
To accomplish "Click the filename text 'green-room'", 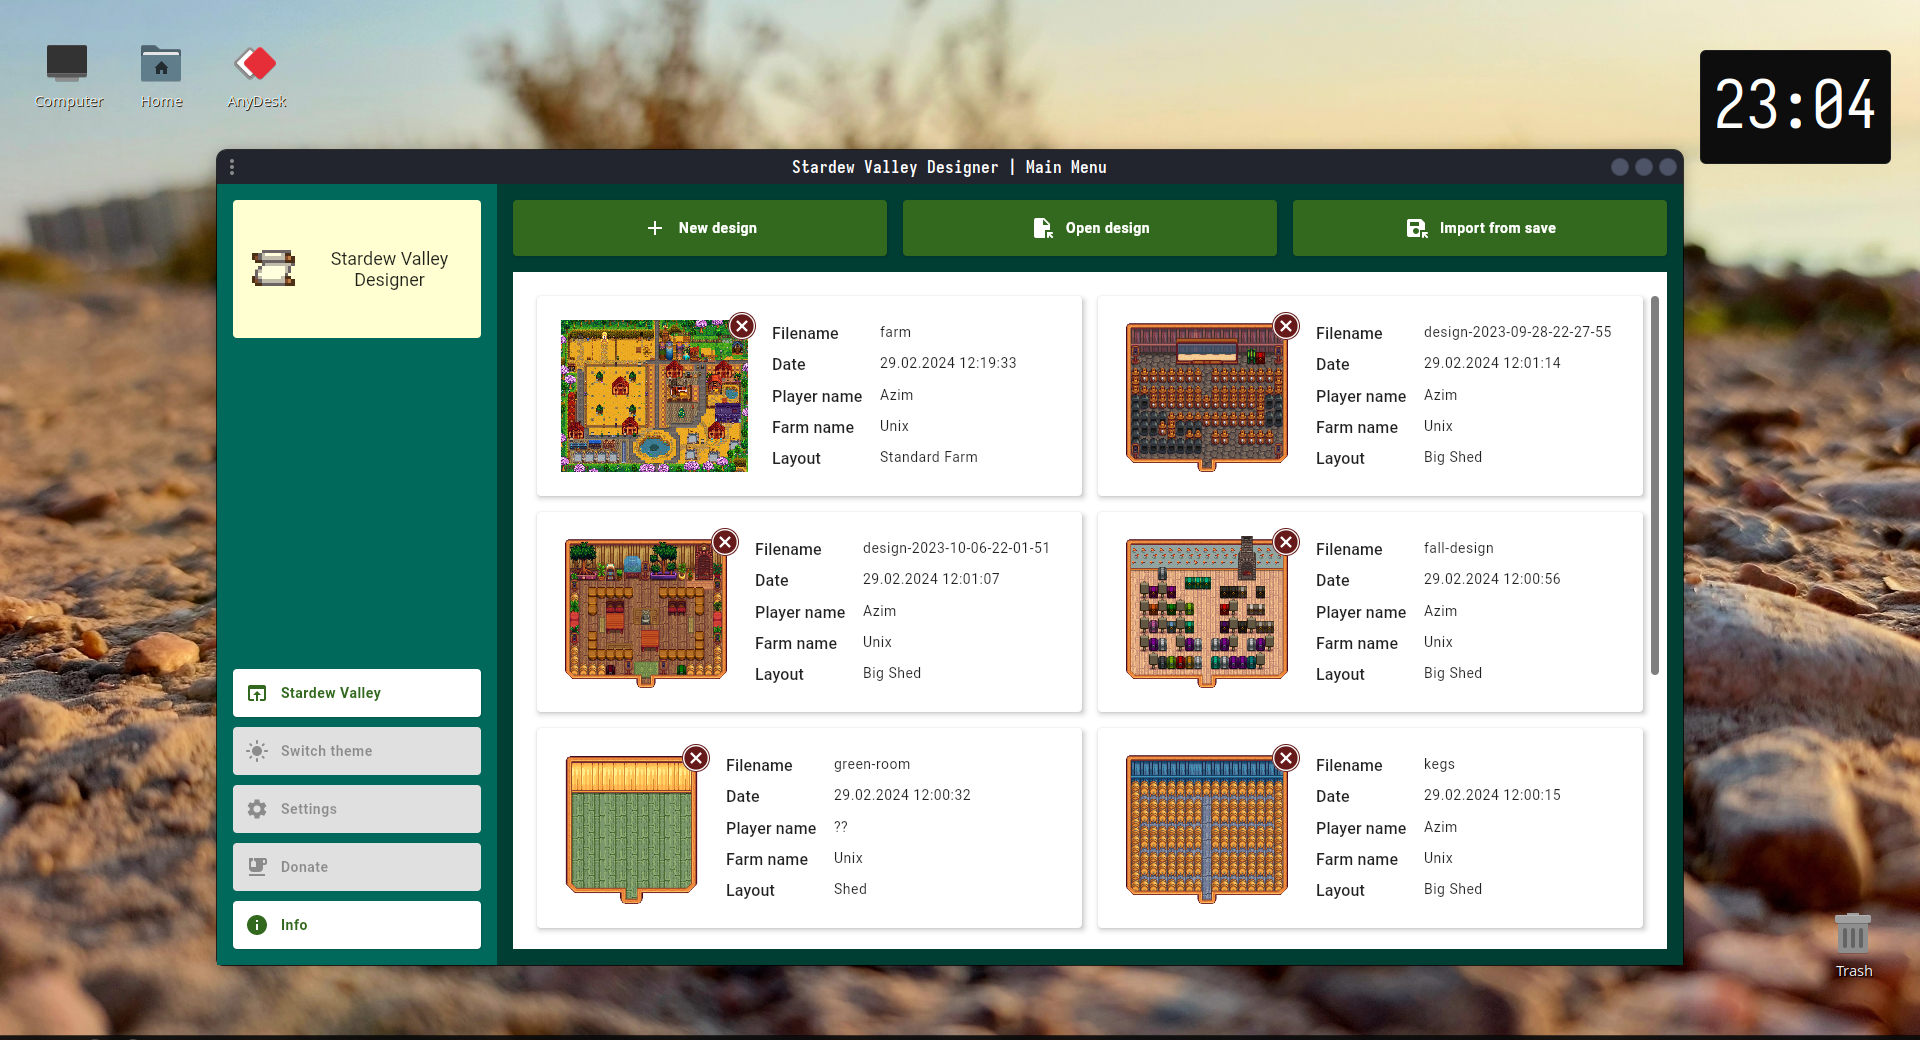I will pyautogui.click(x=872, y=764).
